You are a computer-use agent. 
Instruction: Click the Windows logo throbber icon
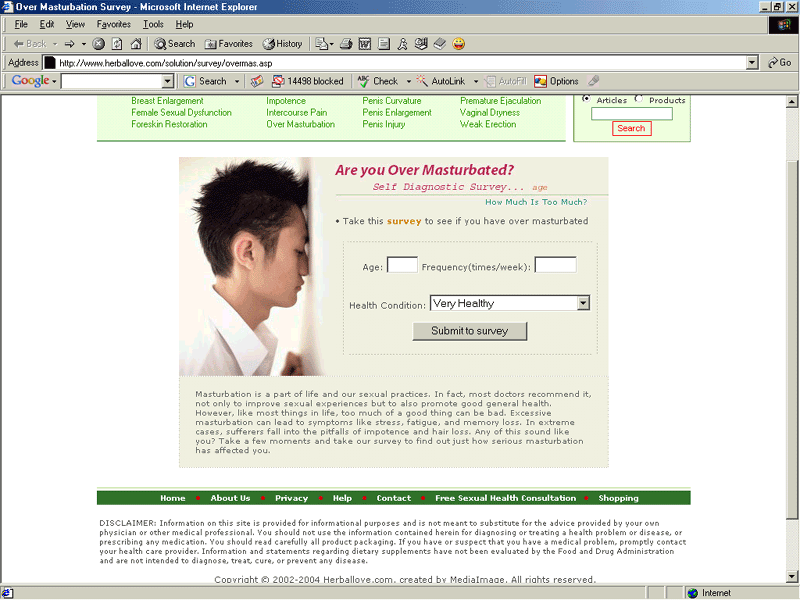783,25
